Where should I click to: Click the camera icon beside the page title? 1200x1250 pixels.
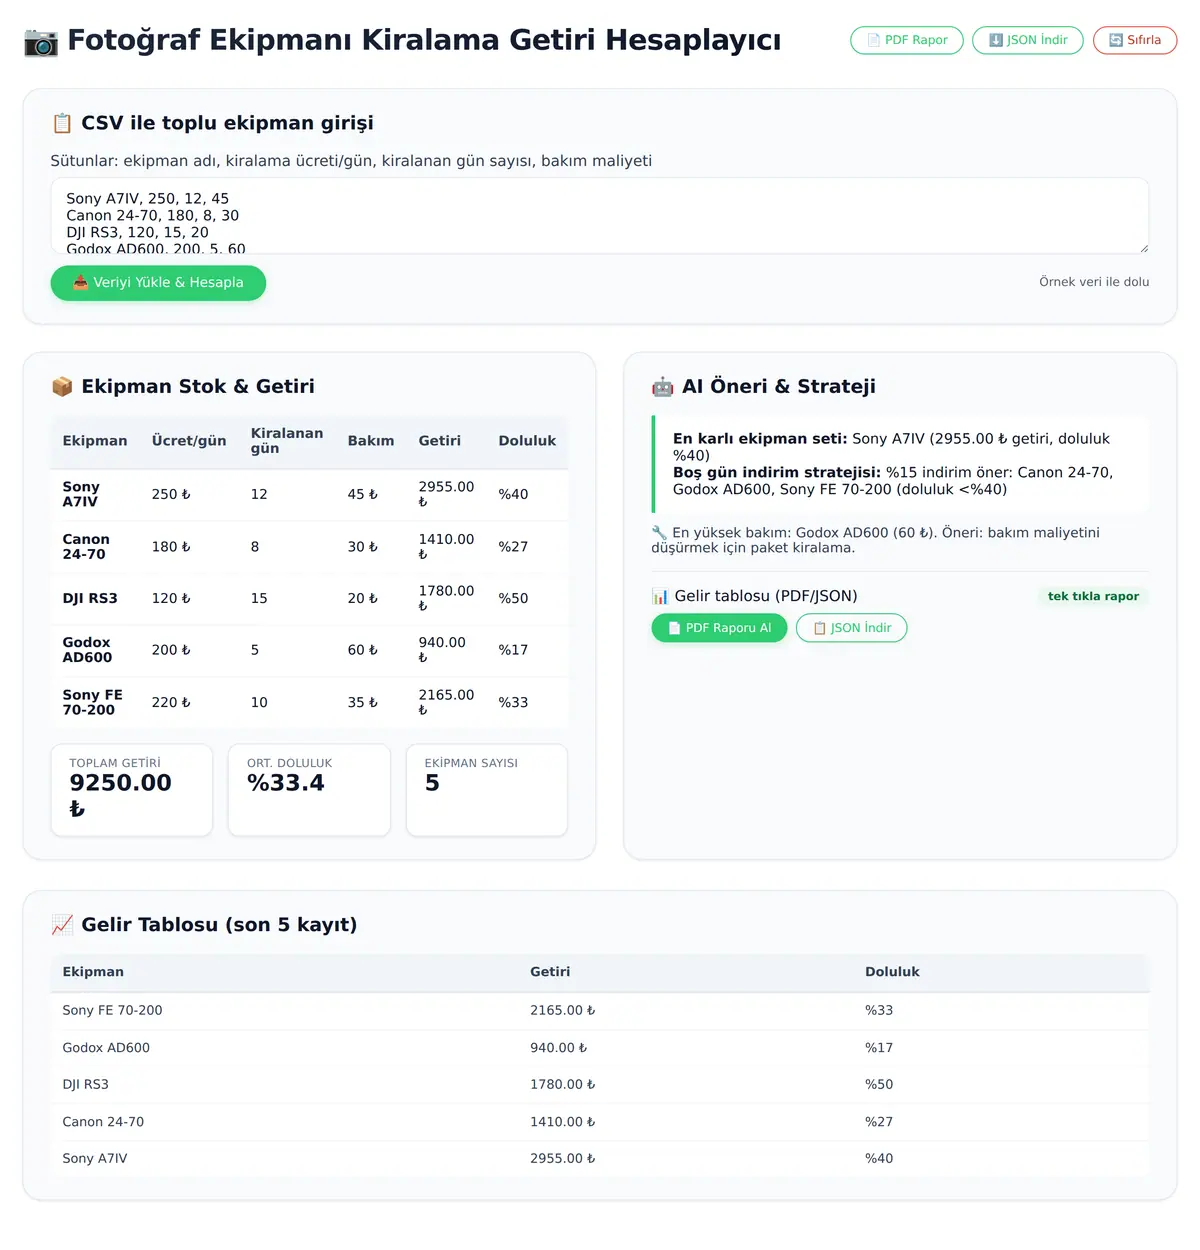coord(41,41)
